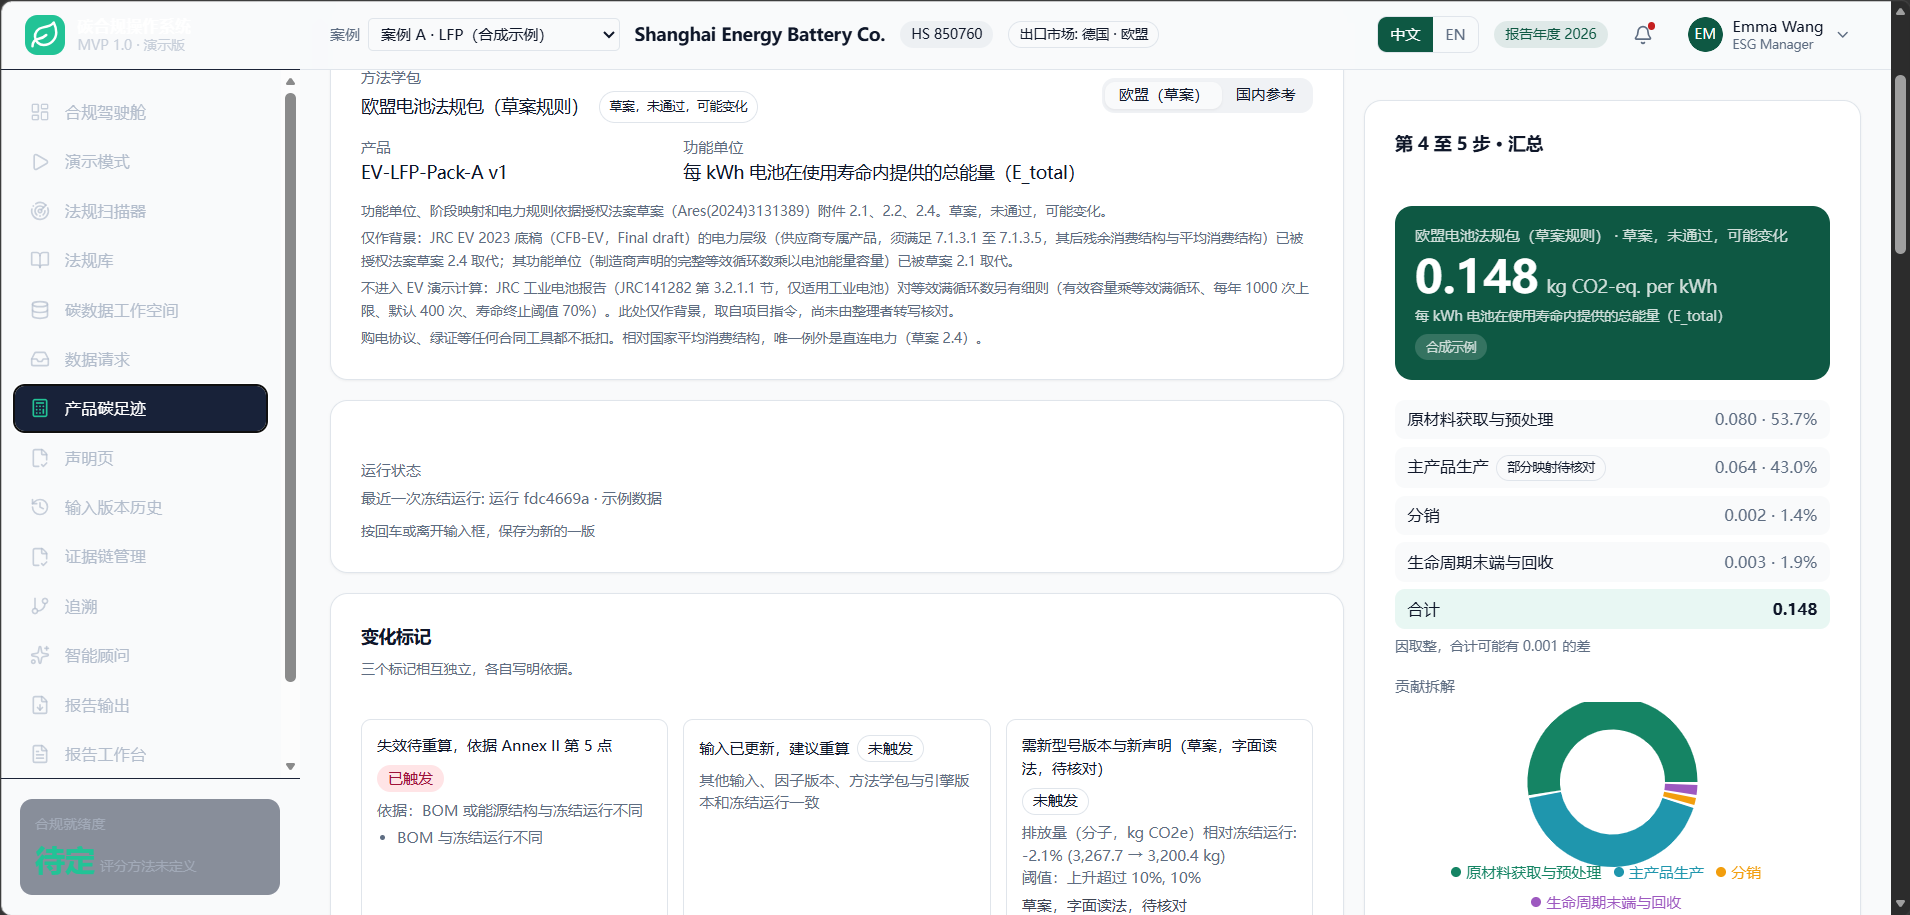Image resolution: width=1910 pixels, height=915 pixels.
Task: Click the 合成示例 badge in green card
Action: (x=1451, y=347)
